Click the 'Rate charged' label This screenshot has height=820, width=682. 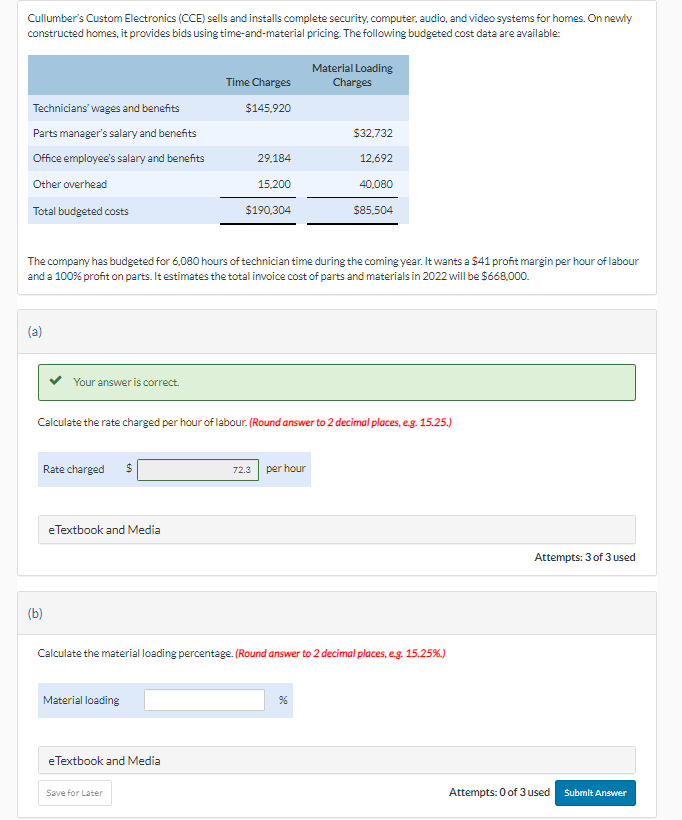[74, 470]
